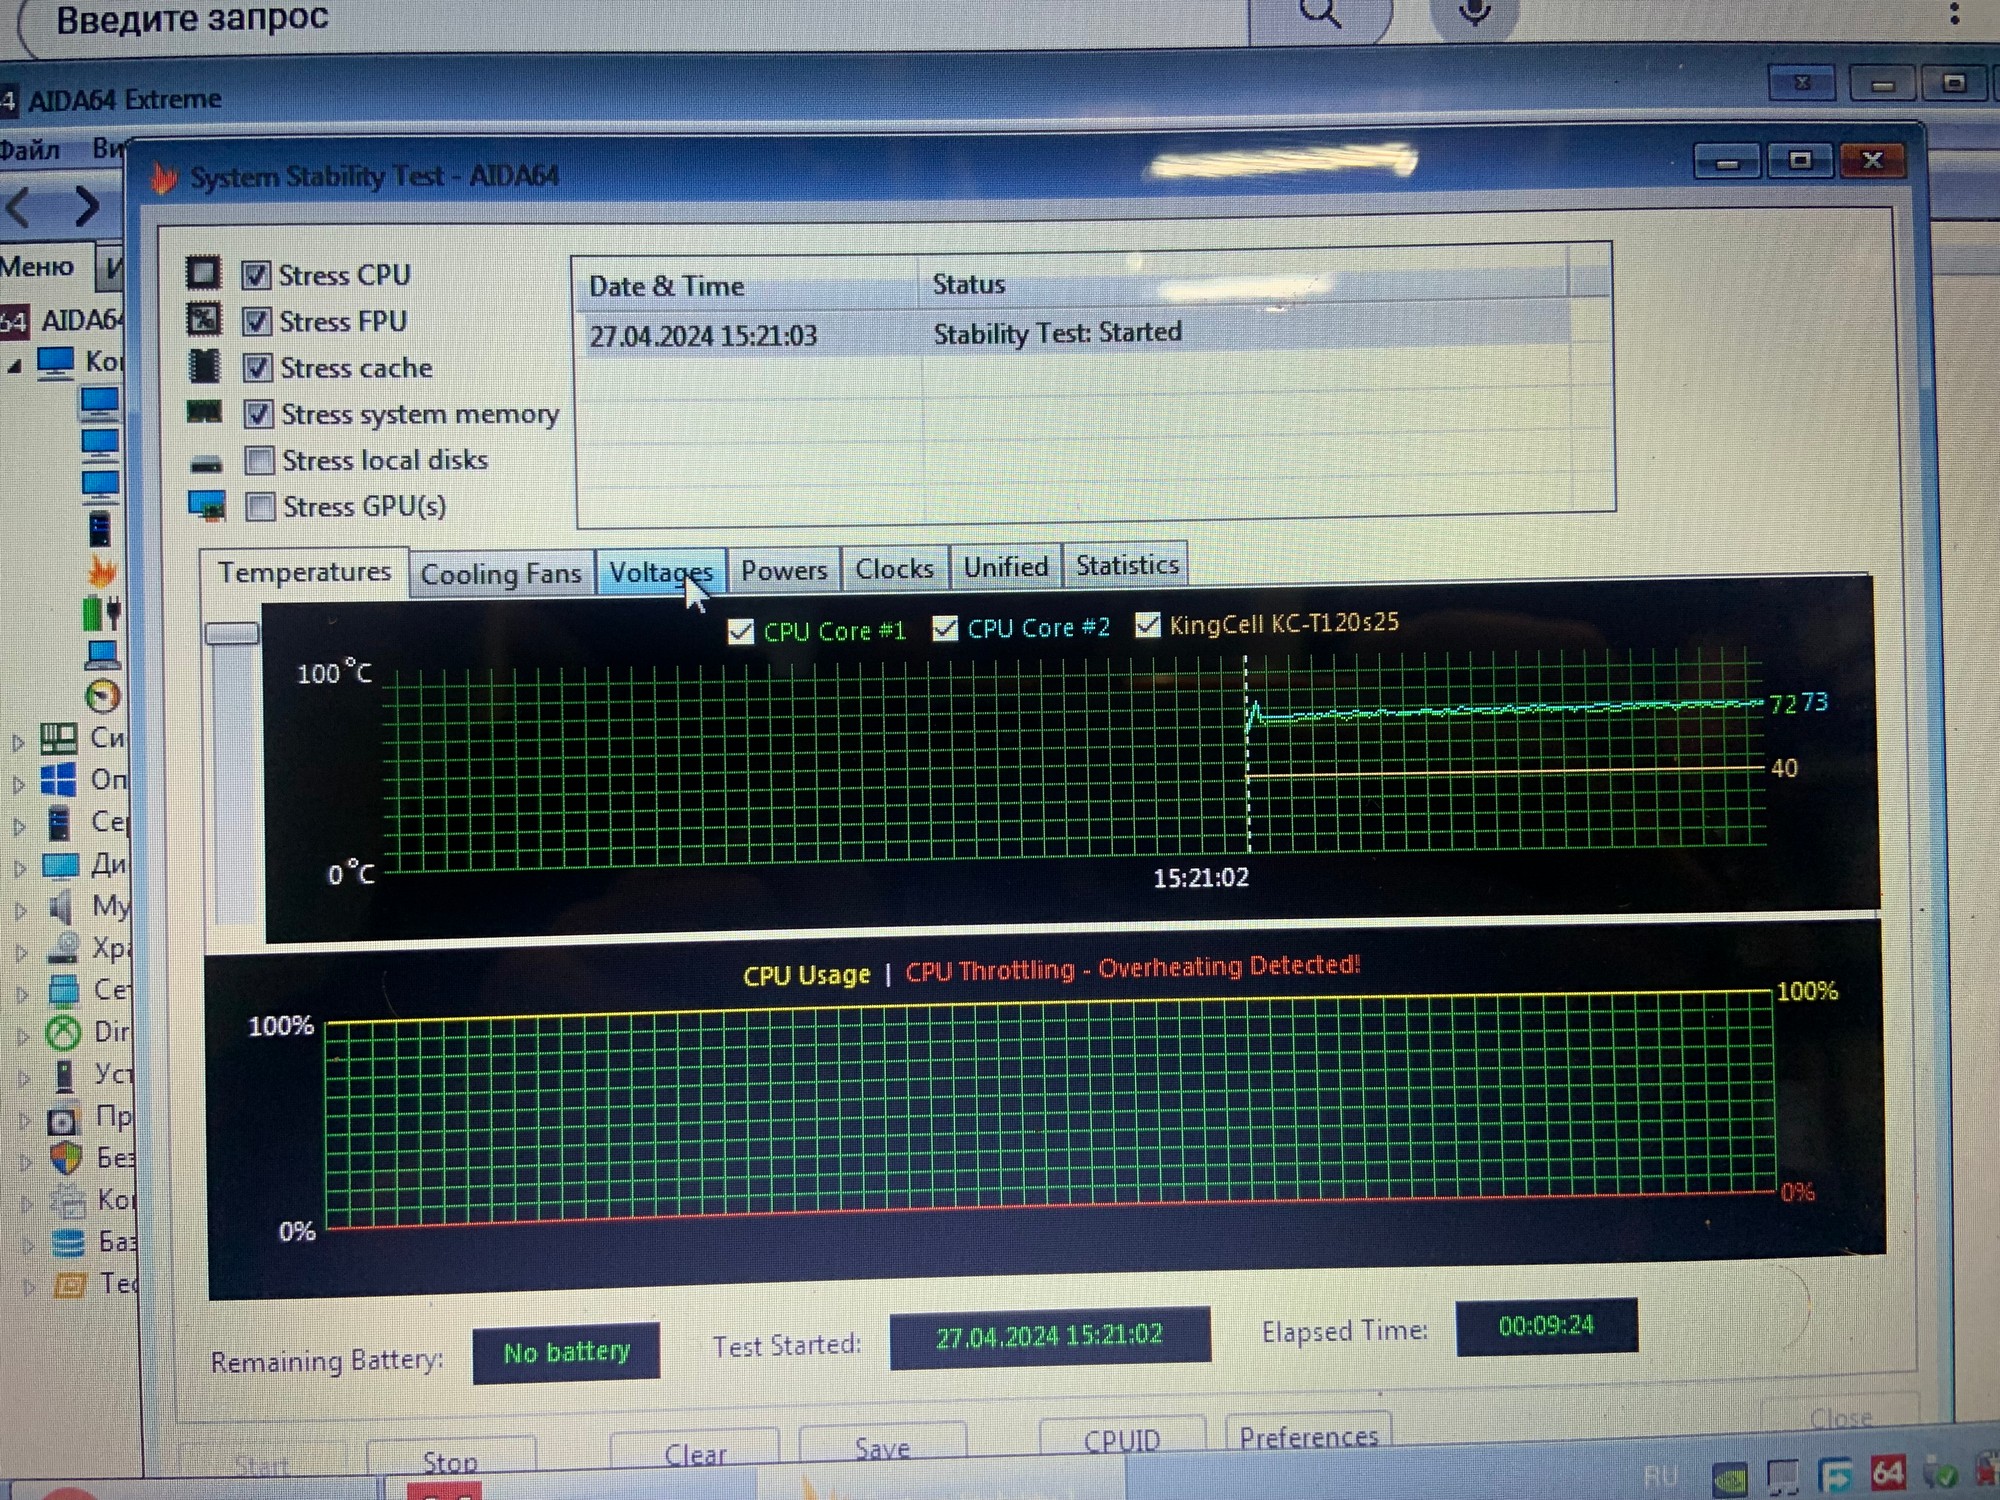
Task: Switch to the Cooling Fans tab
Action: coord(501,574)
